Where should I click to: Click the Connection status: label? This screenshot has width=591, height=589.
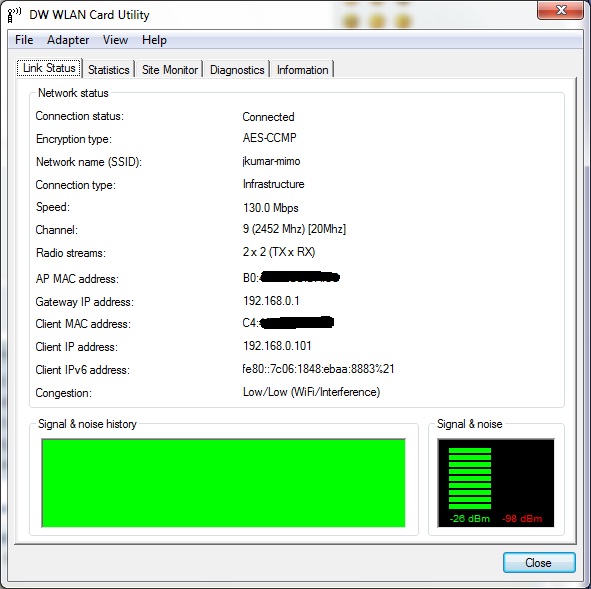tap(80, 116)
